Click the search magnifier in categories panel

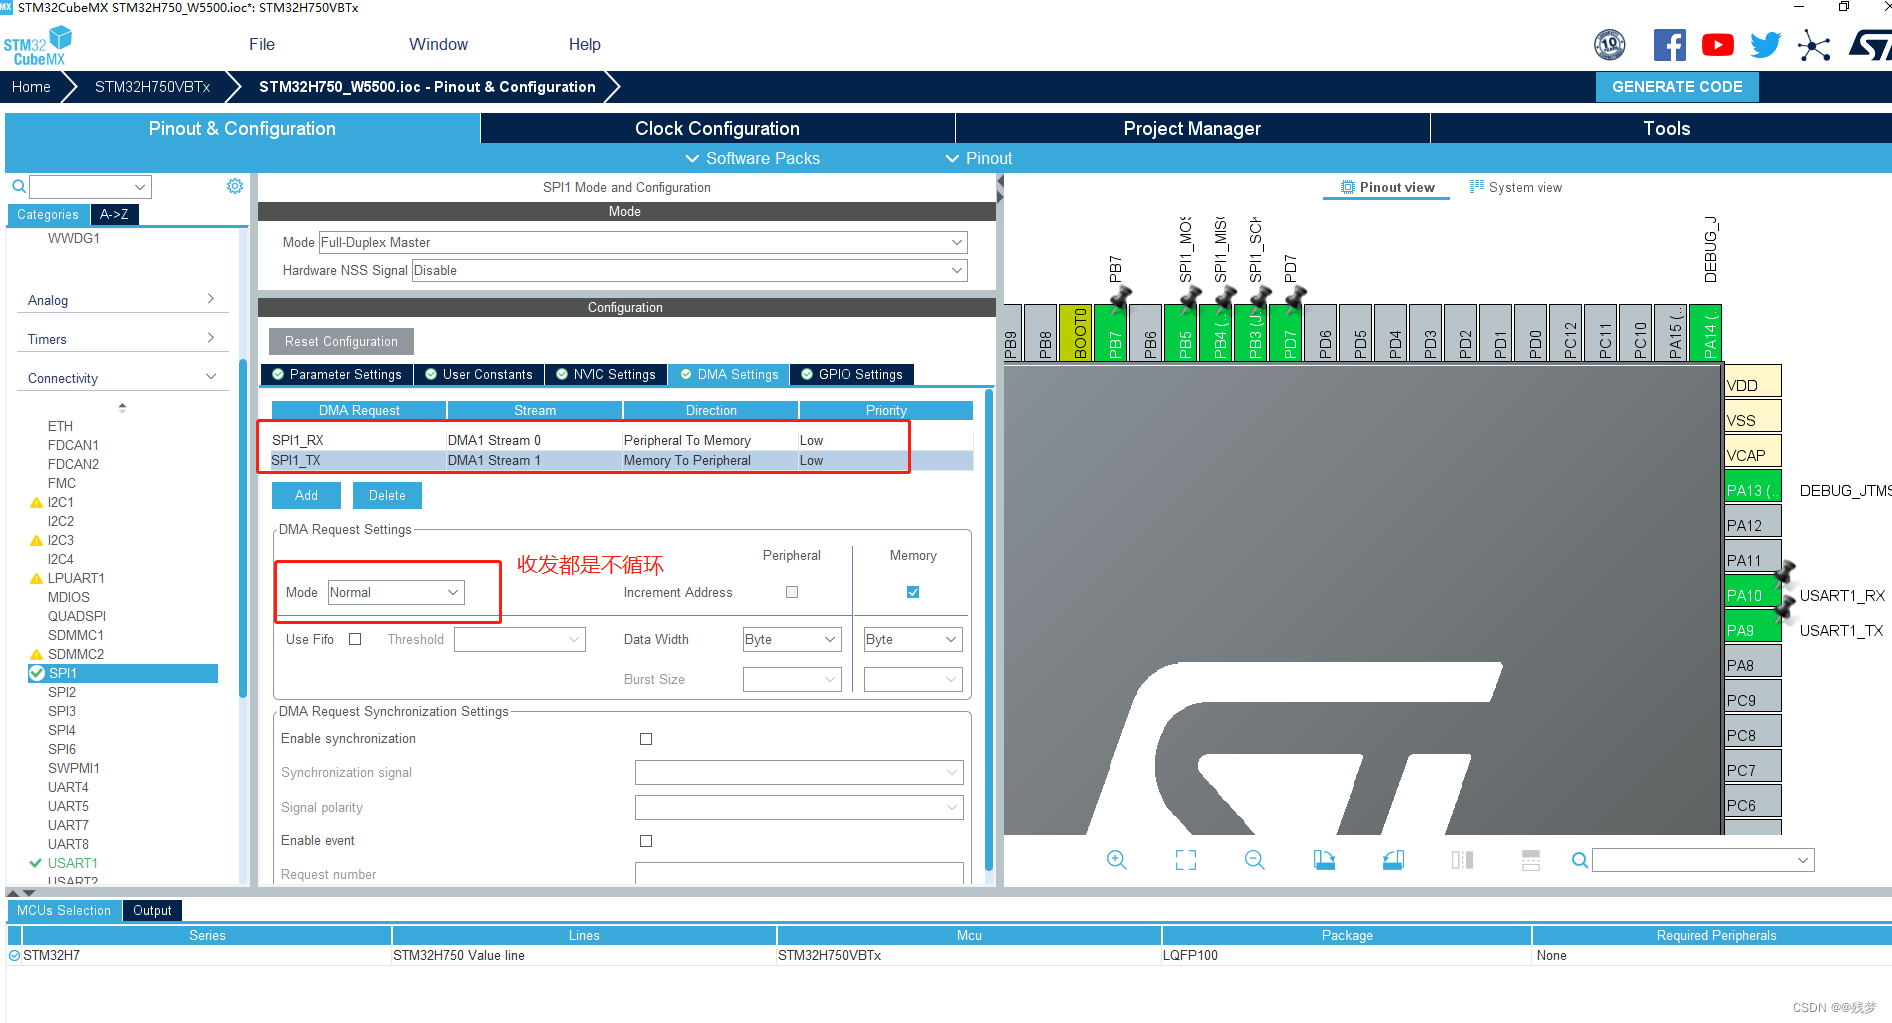point(18,187)
